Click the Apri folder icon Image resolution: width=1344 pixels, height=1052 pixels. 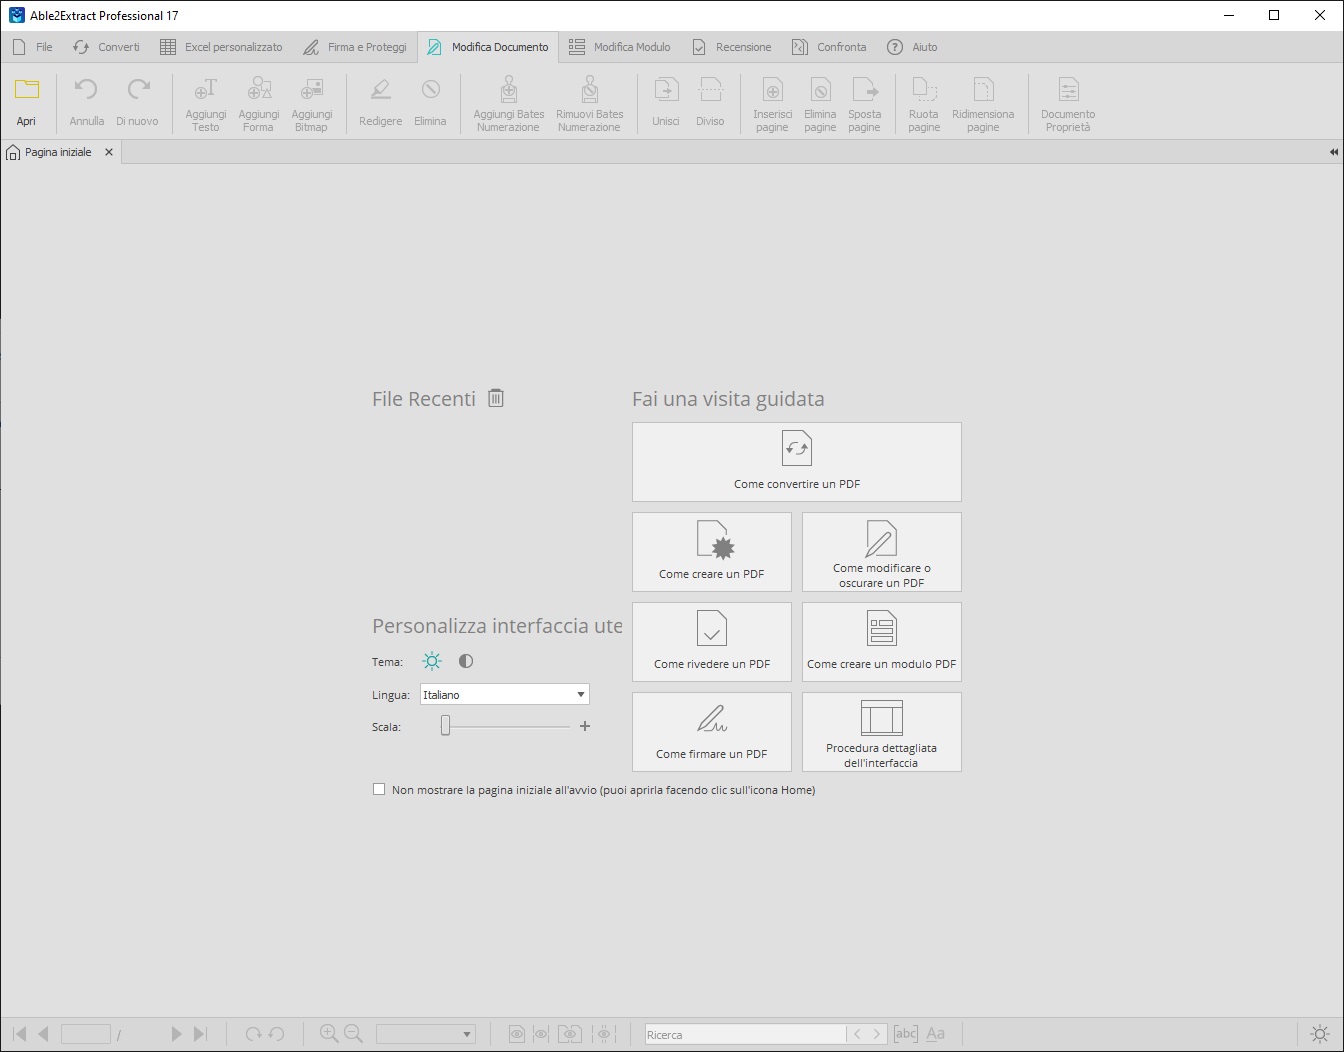pyautogui.click(x=26, y=90)
